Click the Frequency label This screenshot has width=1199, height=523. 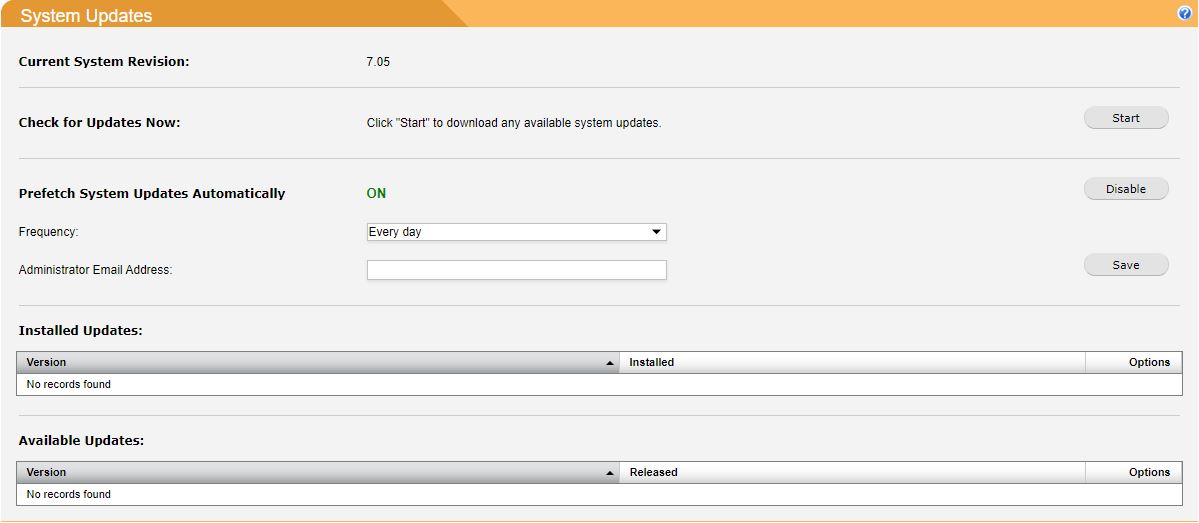pyautogui.click(x=48, y=232)
